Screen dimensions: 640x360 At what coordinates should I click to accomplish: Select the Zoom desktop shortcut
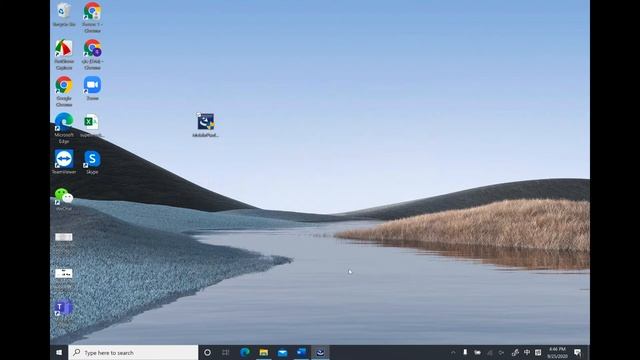click(92, 89)
